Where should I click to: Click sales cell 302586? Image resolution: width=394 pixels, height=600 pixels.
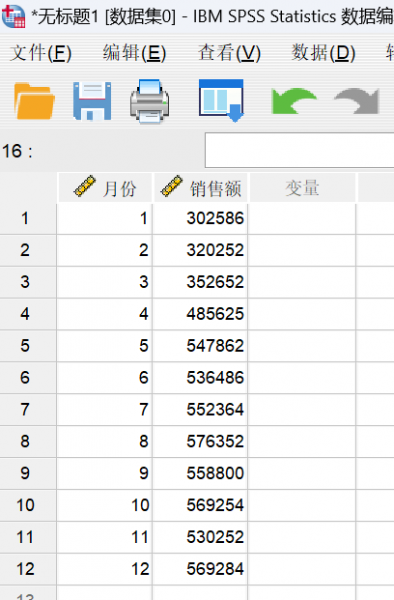[200, 218]
